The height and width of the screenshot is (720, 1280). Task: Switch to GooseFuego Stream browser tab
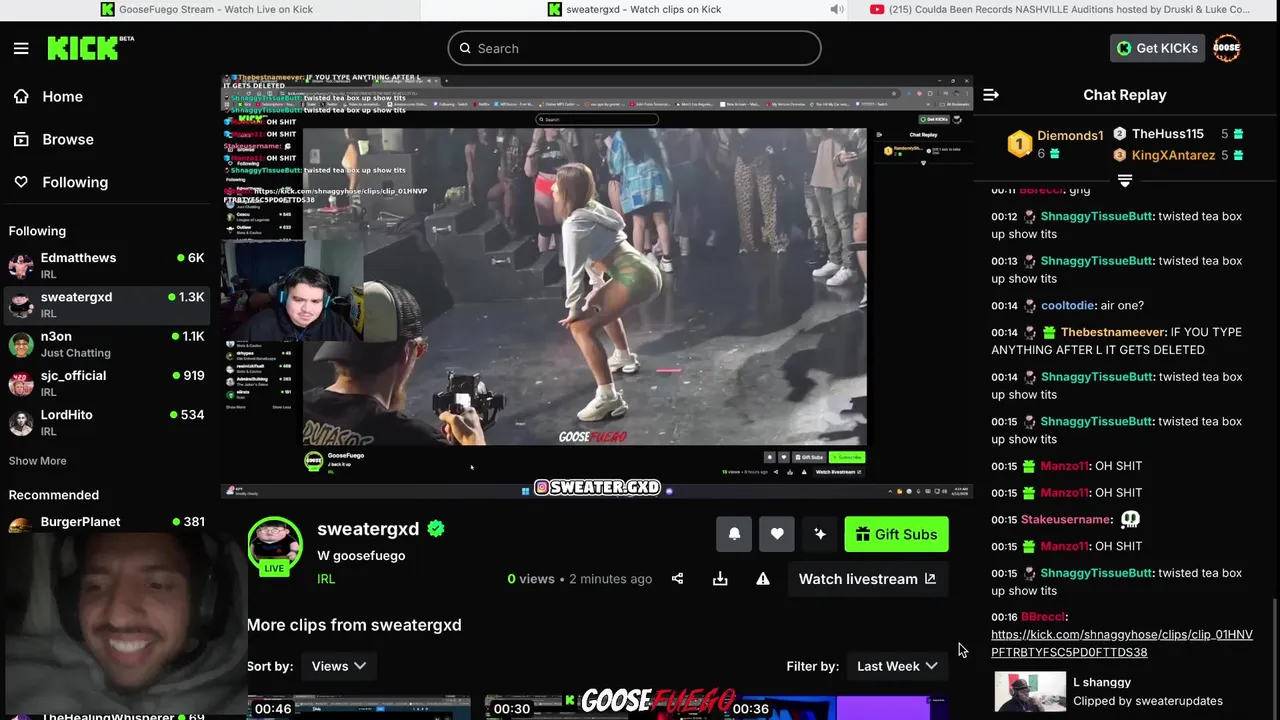pos(210,9)
